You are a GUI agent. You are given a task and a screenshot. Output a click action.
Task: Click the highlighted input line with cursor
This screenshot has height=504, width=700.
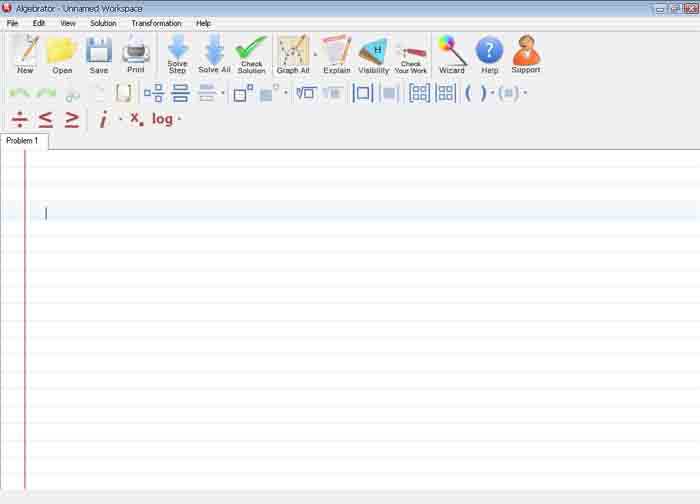click(x=362, y=213)
